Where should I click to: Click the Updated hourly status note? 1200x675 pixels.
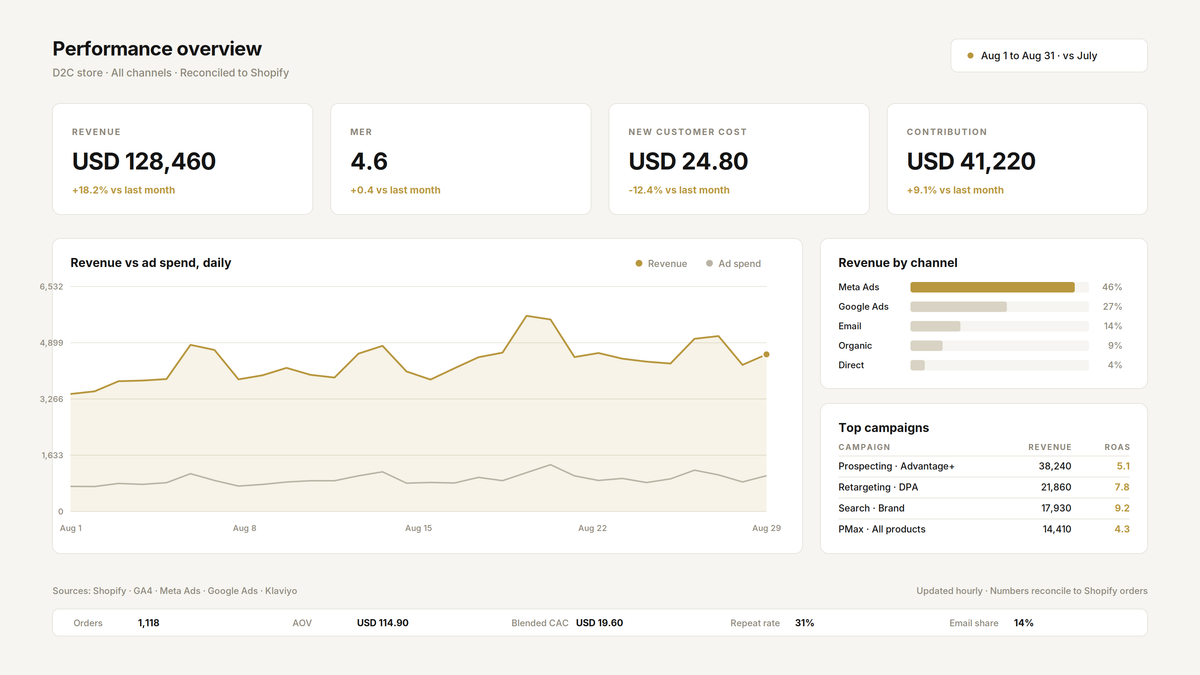pyautogui.click(x=1032, y=591)
